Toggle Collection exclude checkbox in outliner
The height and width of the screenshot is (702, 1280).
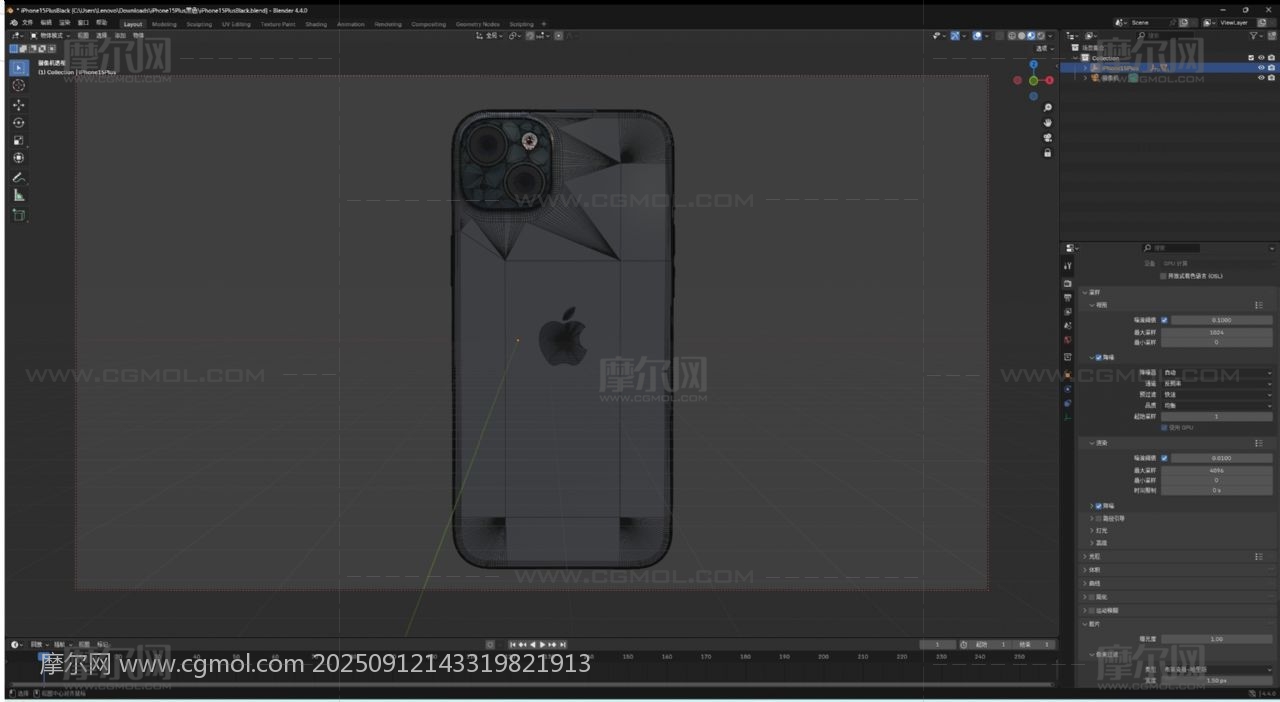tap(1251, 58)
